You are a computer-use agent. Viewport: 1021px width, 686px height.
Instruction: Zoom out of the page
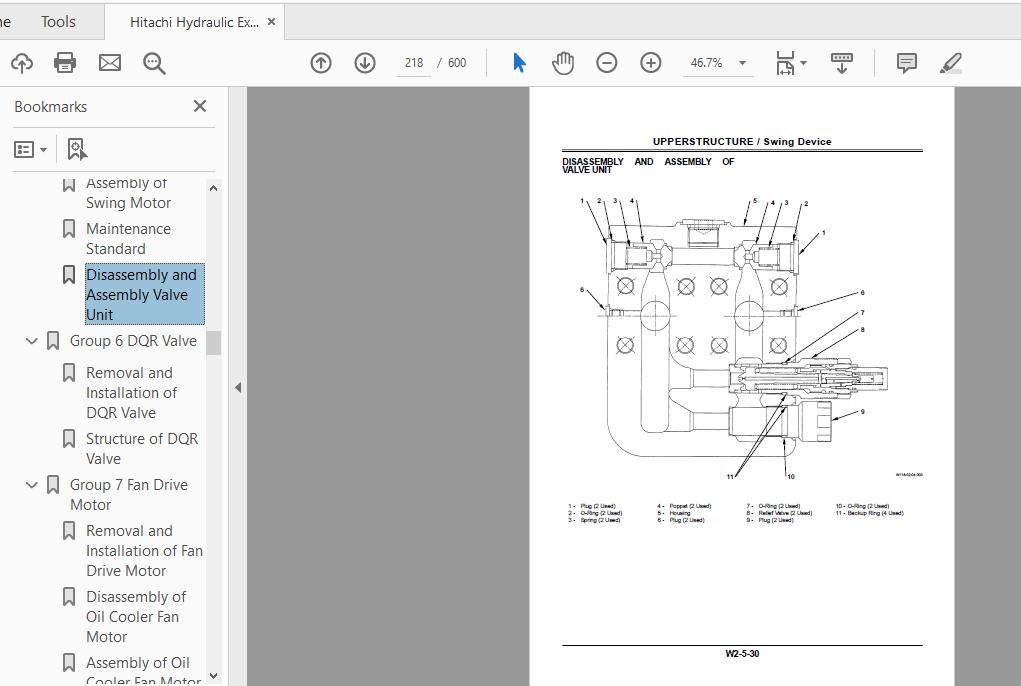(606, 62)
